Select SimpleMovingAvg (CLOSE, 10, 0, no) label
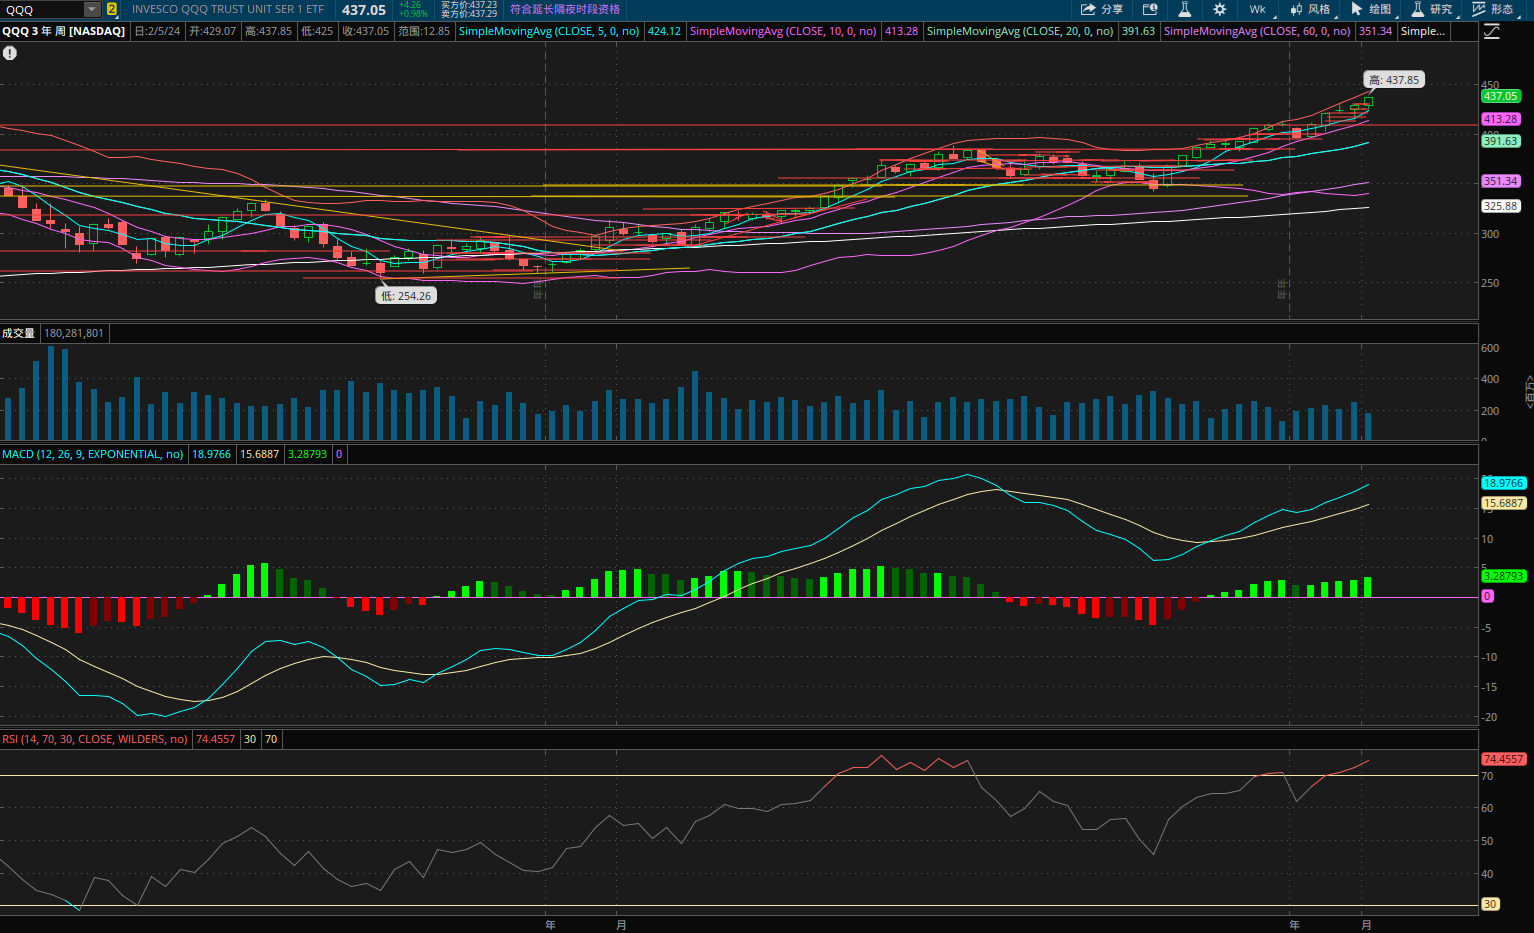The height and width of the screenshot is (933, 1534). pyautogui.click(x=783, y=31)
